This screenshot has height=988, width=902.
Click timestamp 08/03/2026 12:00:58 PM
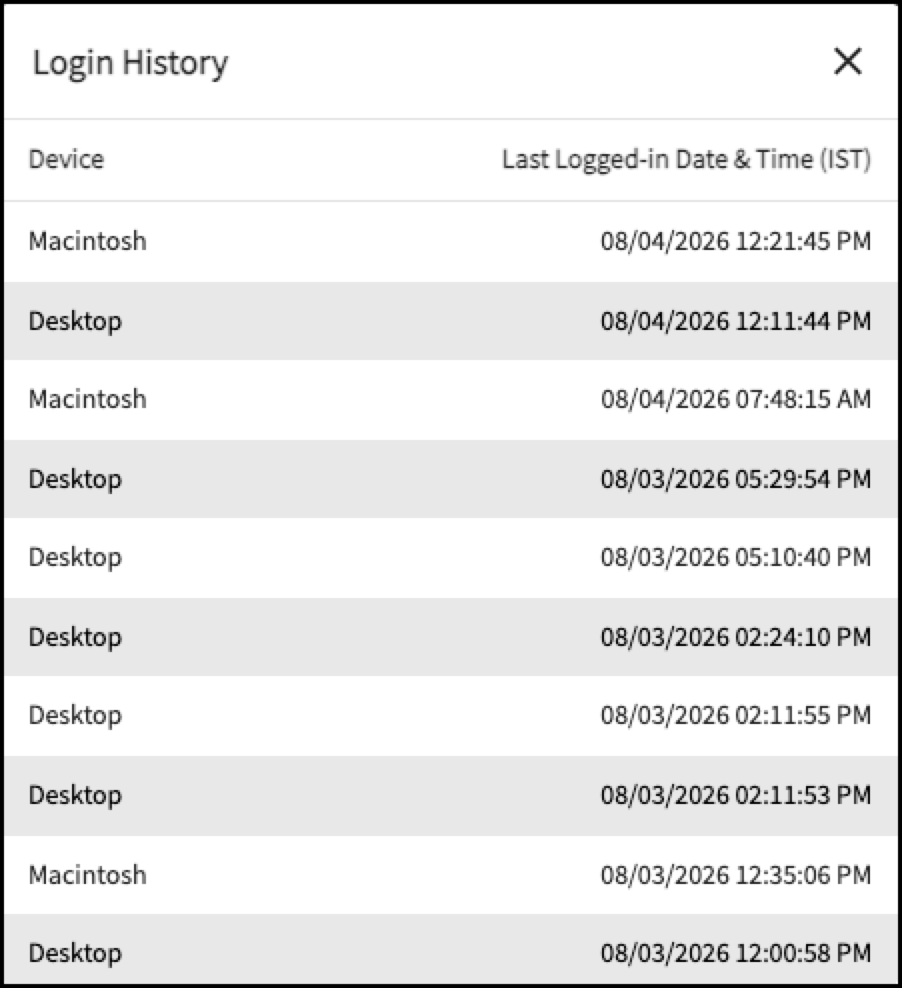coord(736,953)
